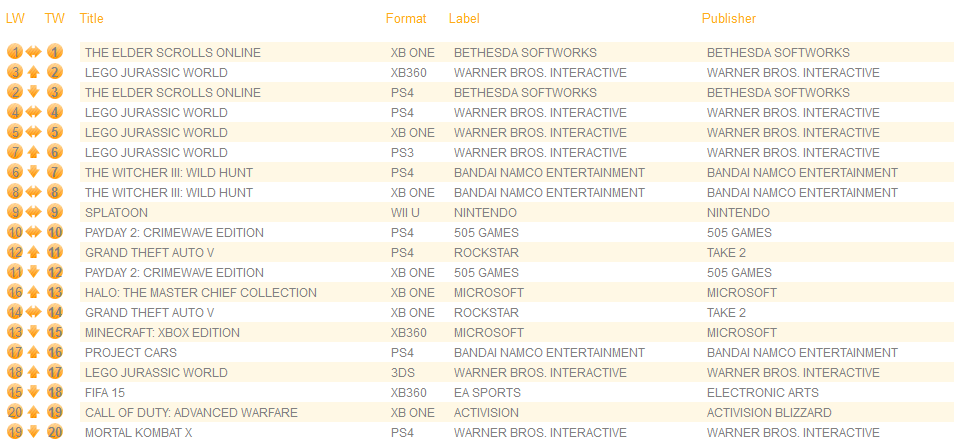Viewport: 954px width, 442px height.
Task: Click the down arrow icon in the Minecraft: Xbox Edition row
Action: [34, 332]
